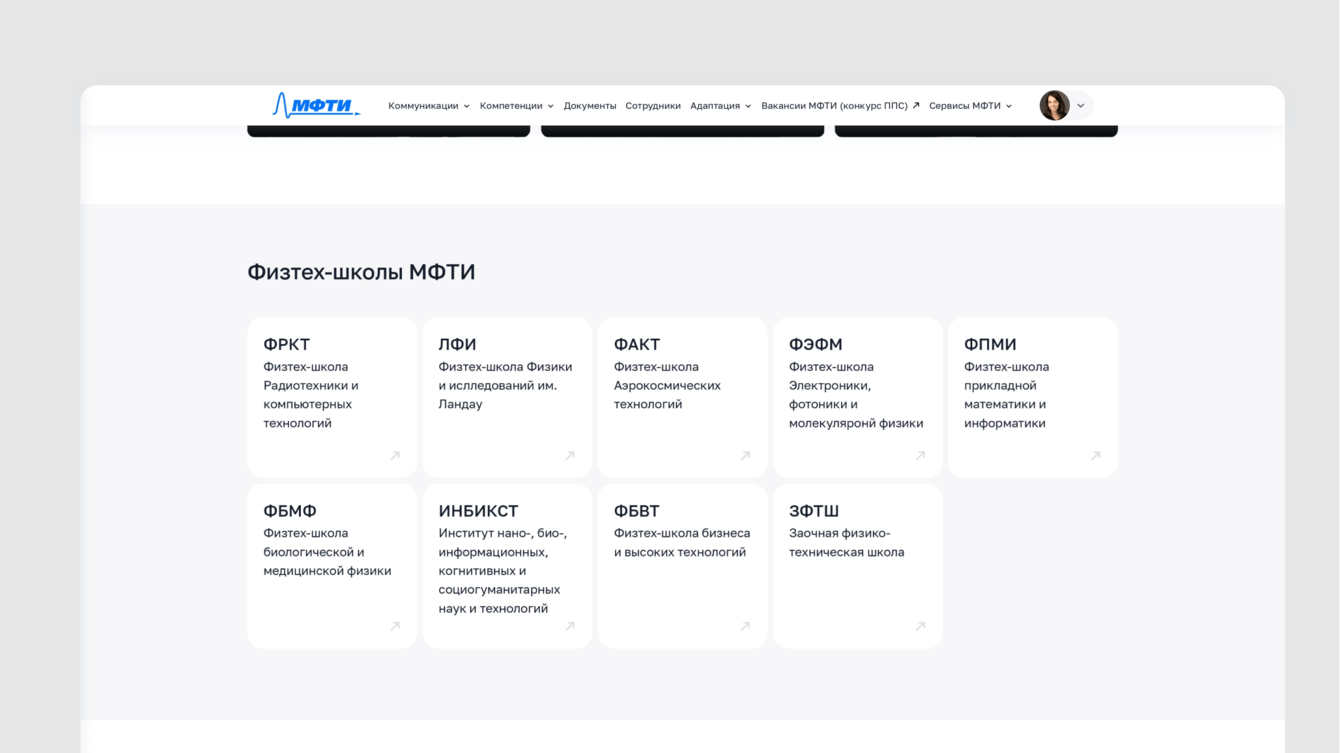Click the arrow icon on ФЭФМ card
The image size is (1340, 753).
tap(920, 456)
